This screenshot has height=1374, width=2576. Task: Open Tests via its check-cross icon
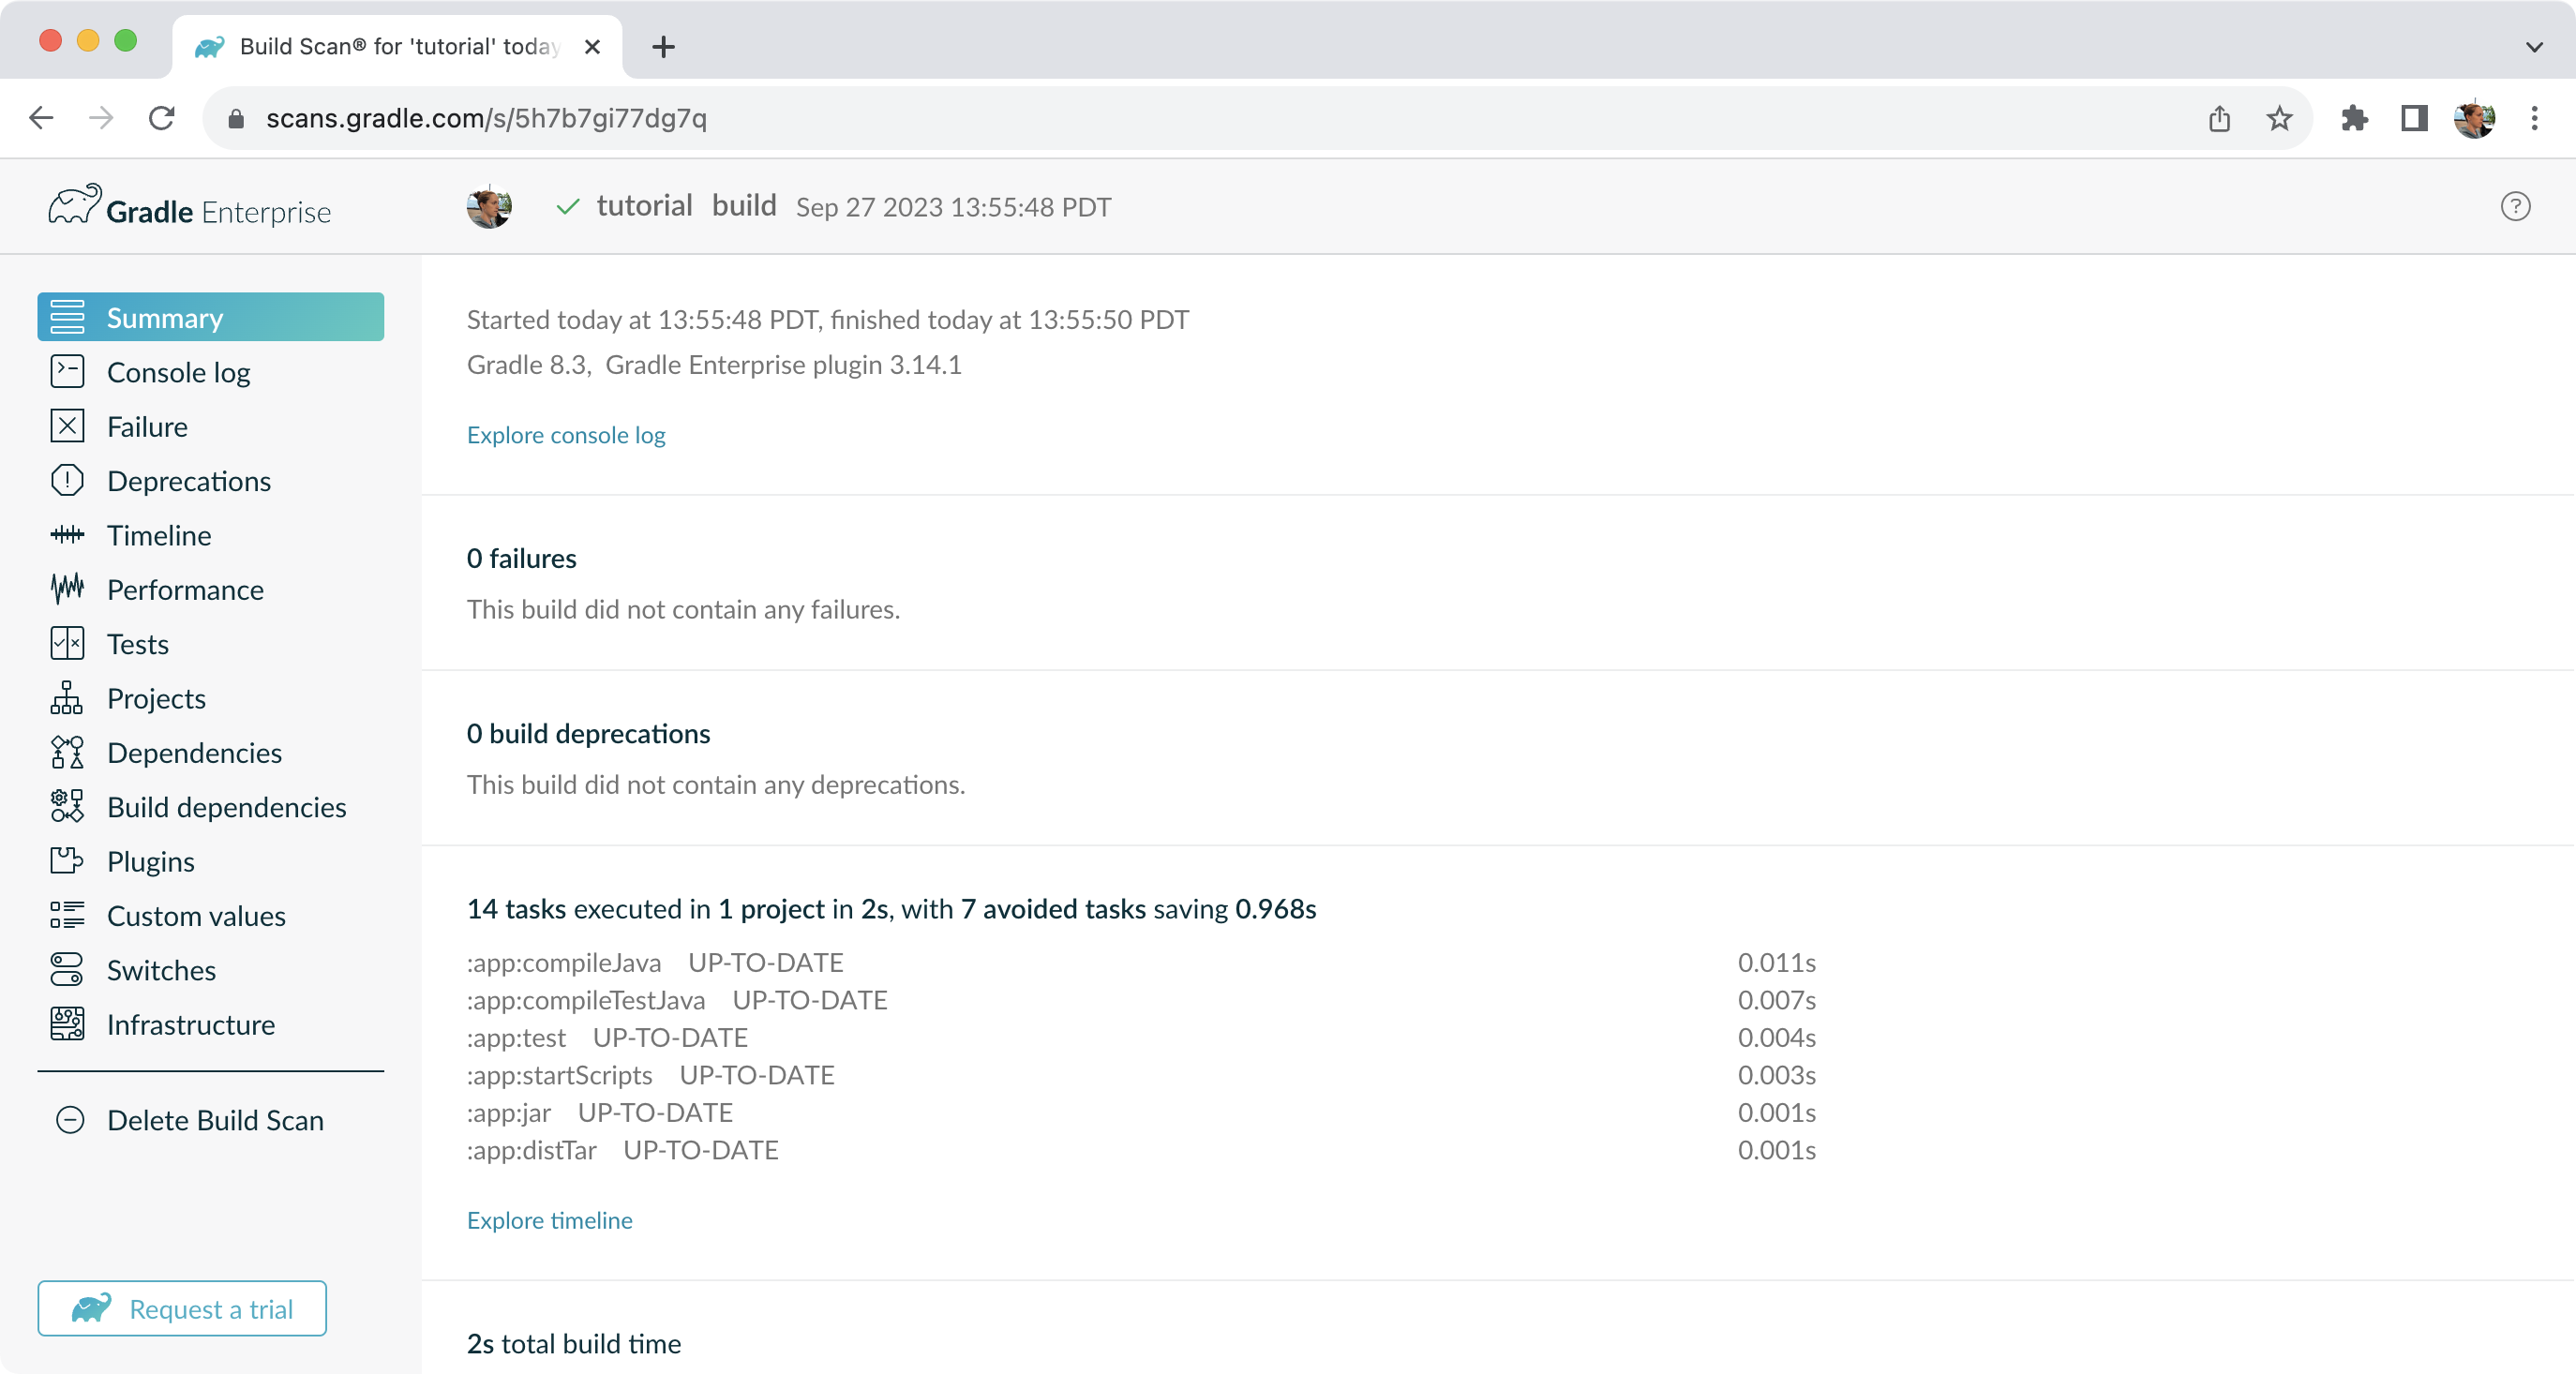67,643
